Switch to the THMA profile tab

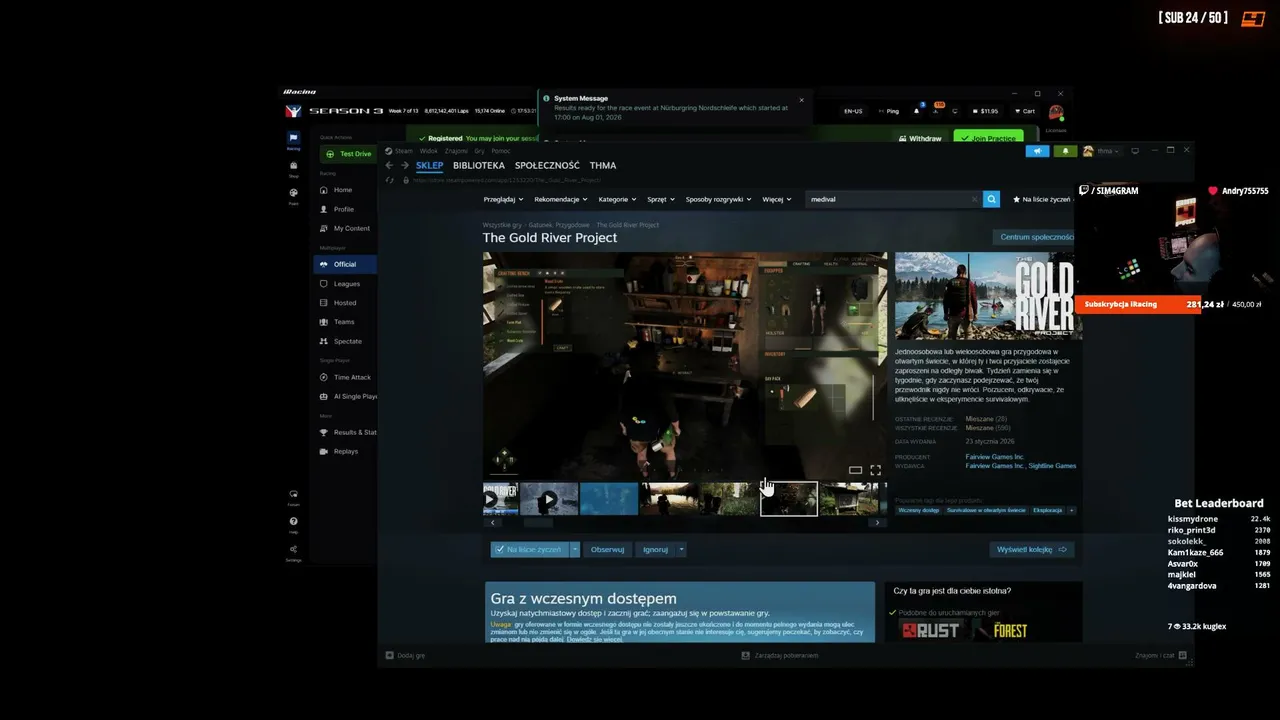pos(603,166)
